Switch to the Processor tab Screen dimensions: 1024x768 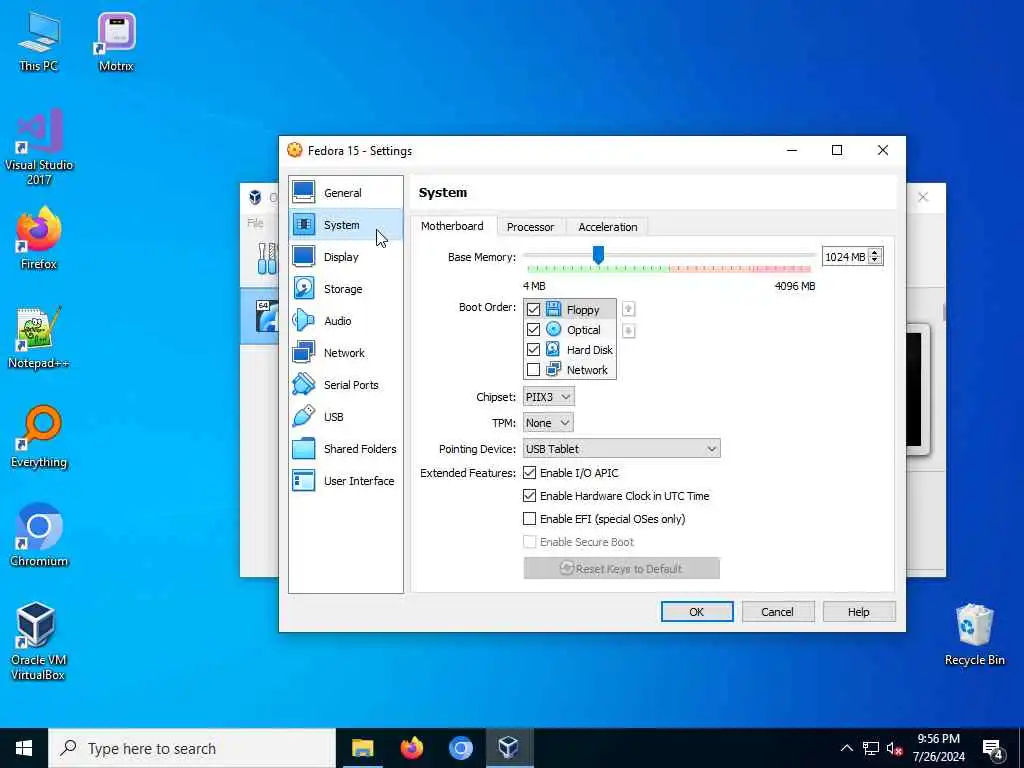pyautogui.click(x=530, y=227)
